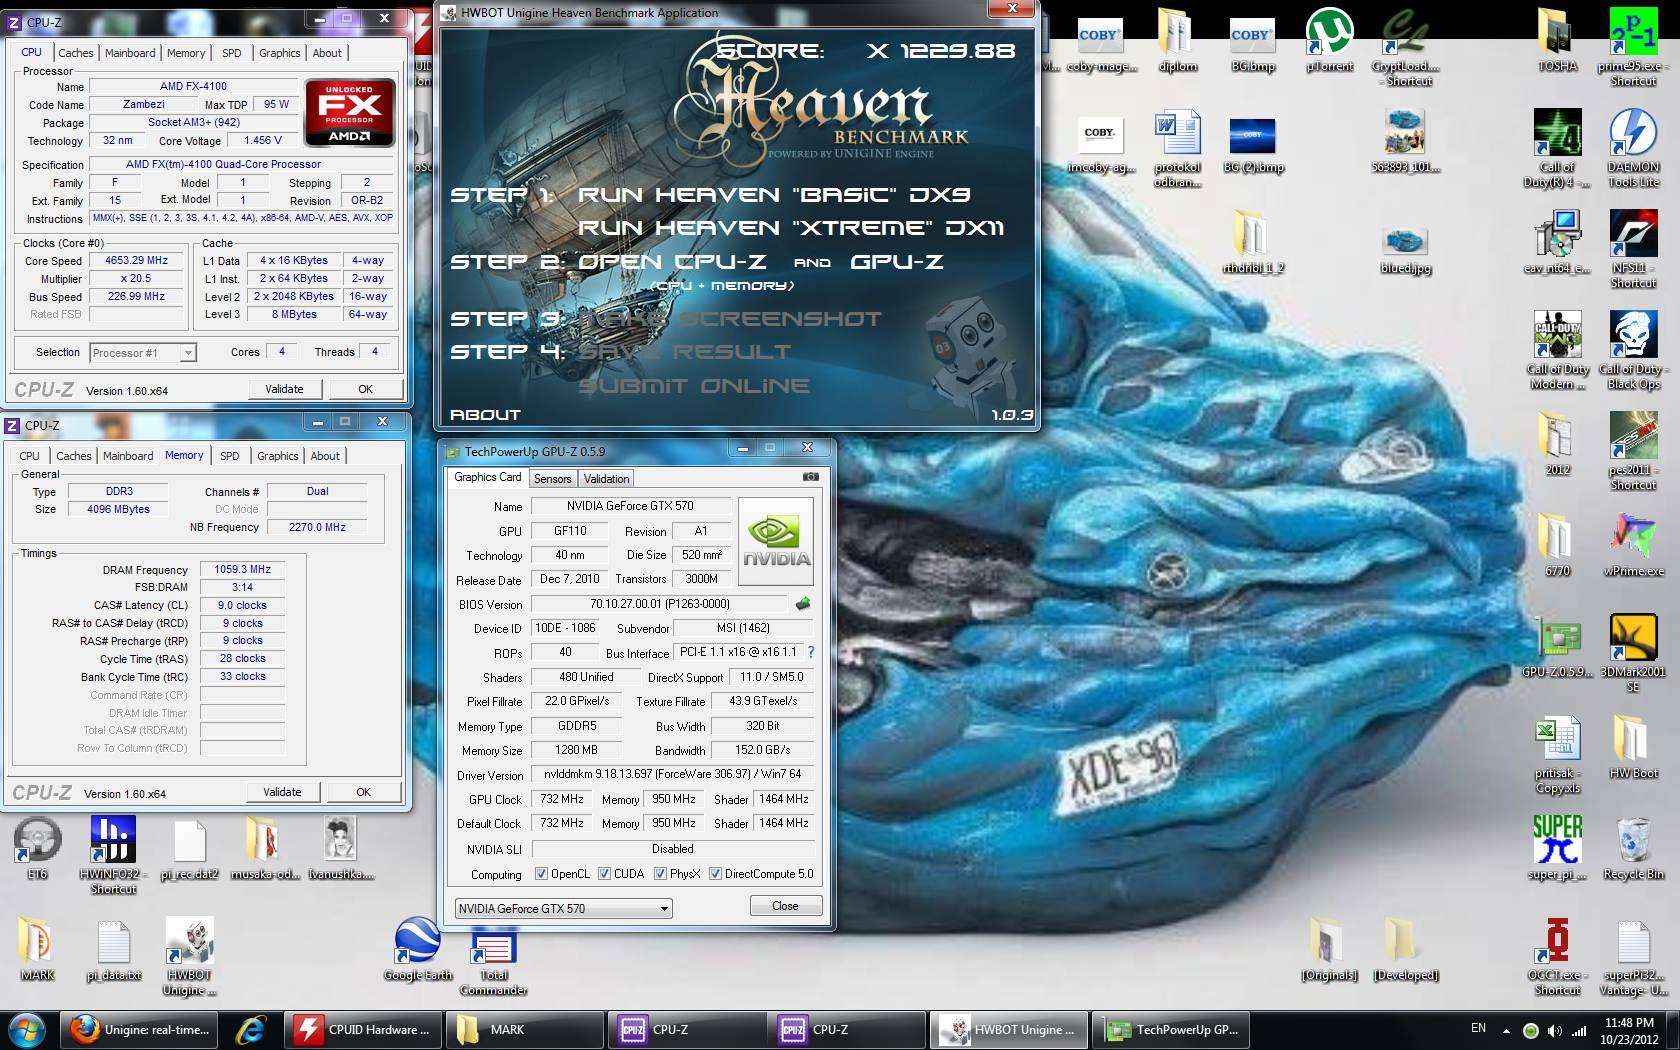The height and width of the screenshot is (1050, 1680).
Task: Click the bus interface question mark in GPU-Z
Action: 810,652
